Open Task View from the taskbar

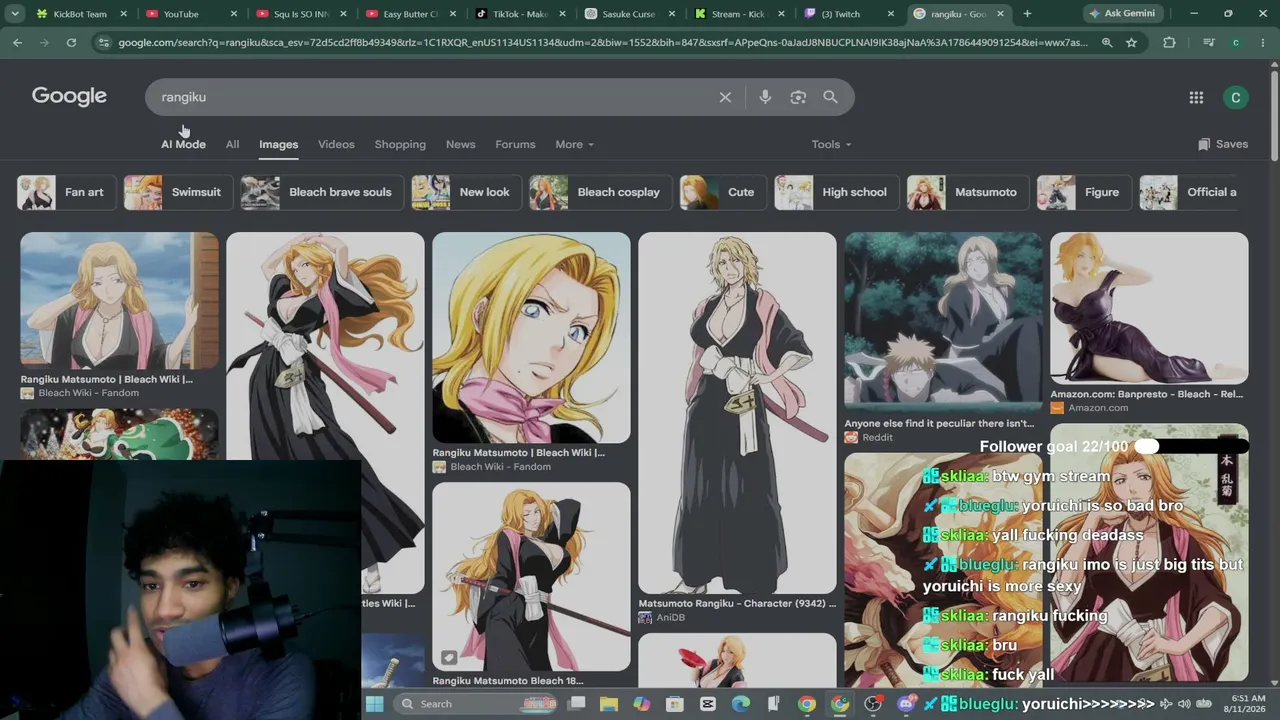[x=576, y=704]
